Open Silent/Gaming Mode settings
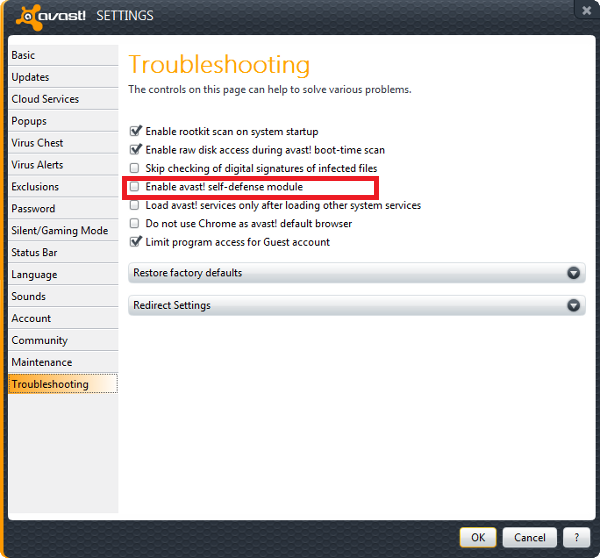 [x=63, y=230]
